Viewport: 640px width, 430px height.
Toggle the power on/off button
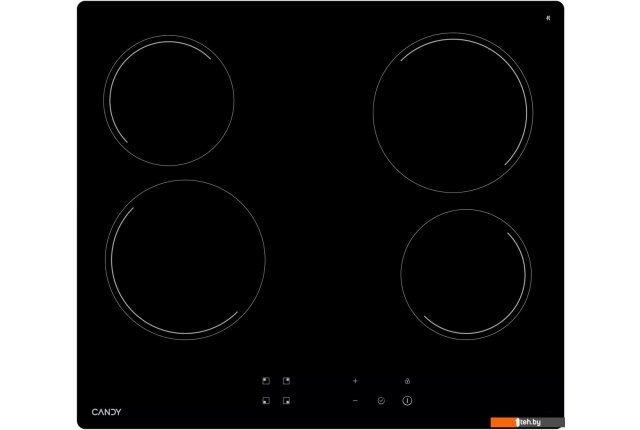coord(408,401)
